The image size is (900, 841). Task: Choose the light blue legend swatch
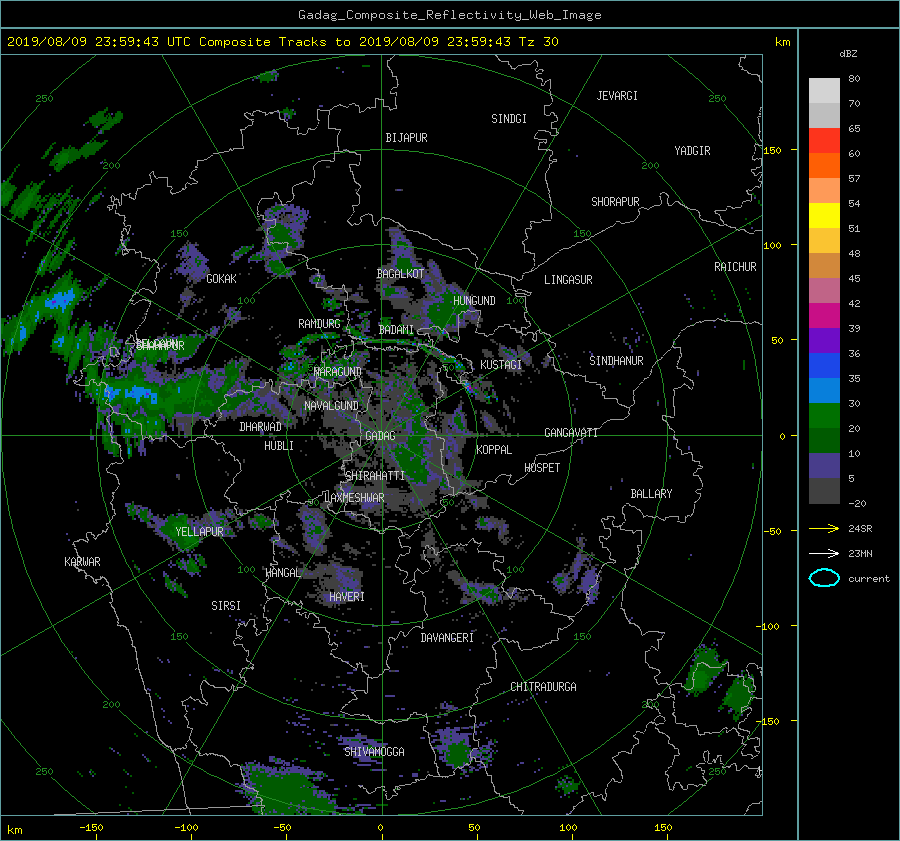click(x=824, y=390)
